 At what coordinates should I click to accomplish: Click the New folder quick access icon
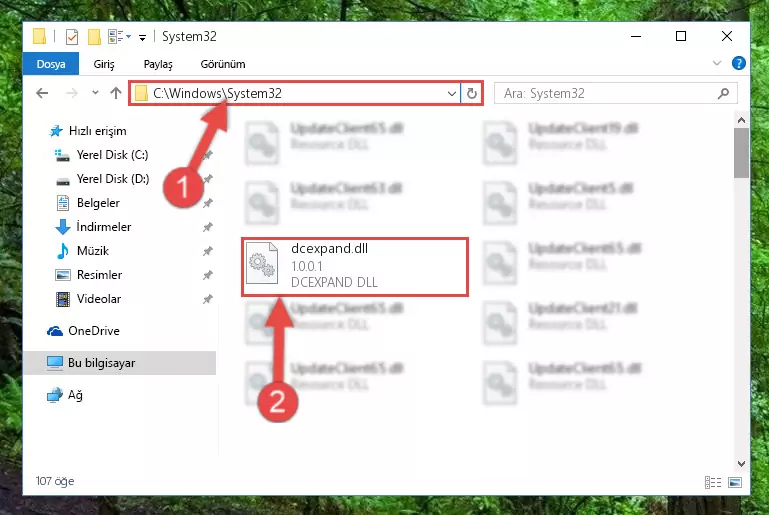click(x=94, y=37)
